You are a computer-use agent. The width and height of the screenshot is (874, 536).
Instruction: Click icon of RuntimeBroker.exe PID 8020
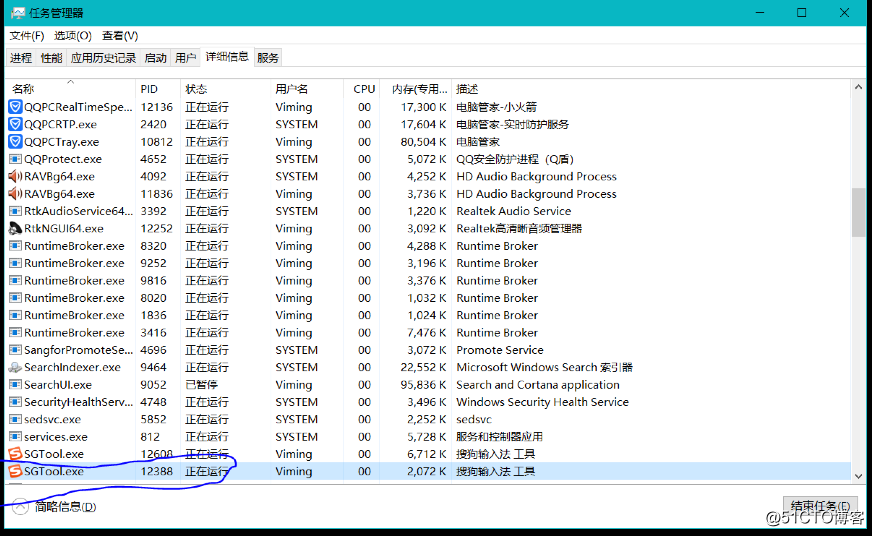[16, 298]
